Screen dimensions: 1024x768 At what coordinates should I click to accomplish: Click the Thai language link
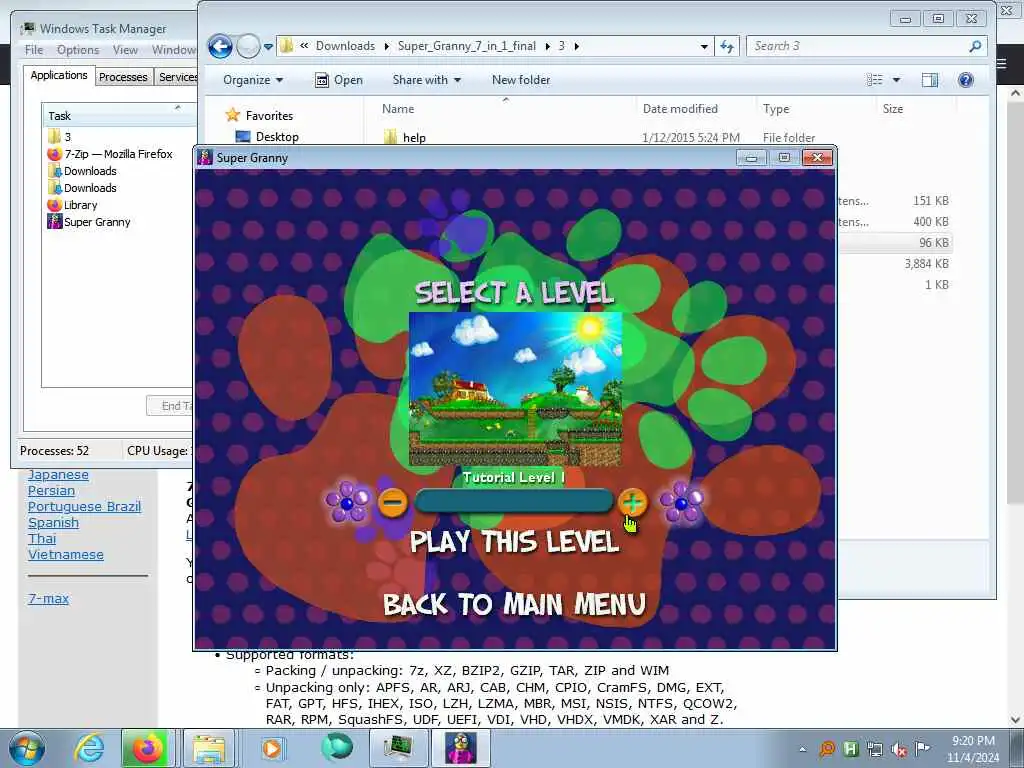42,539
